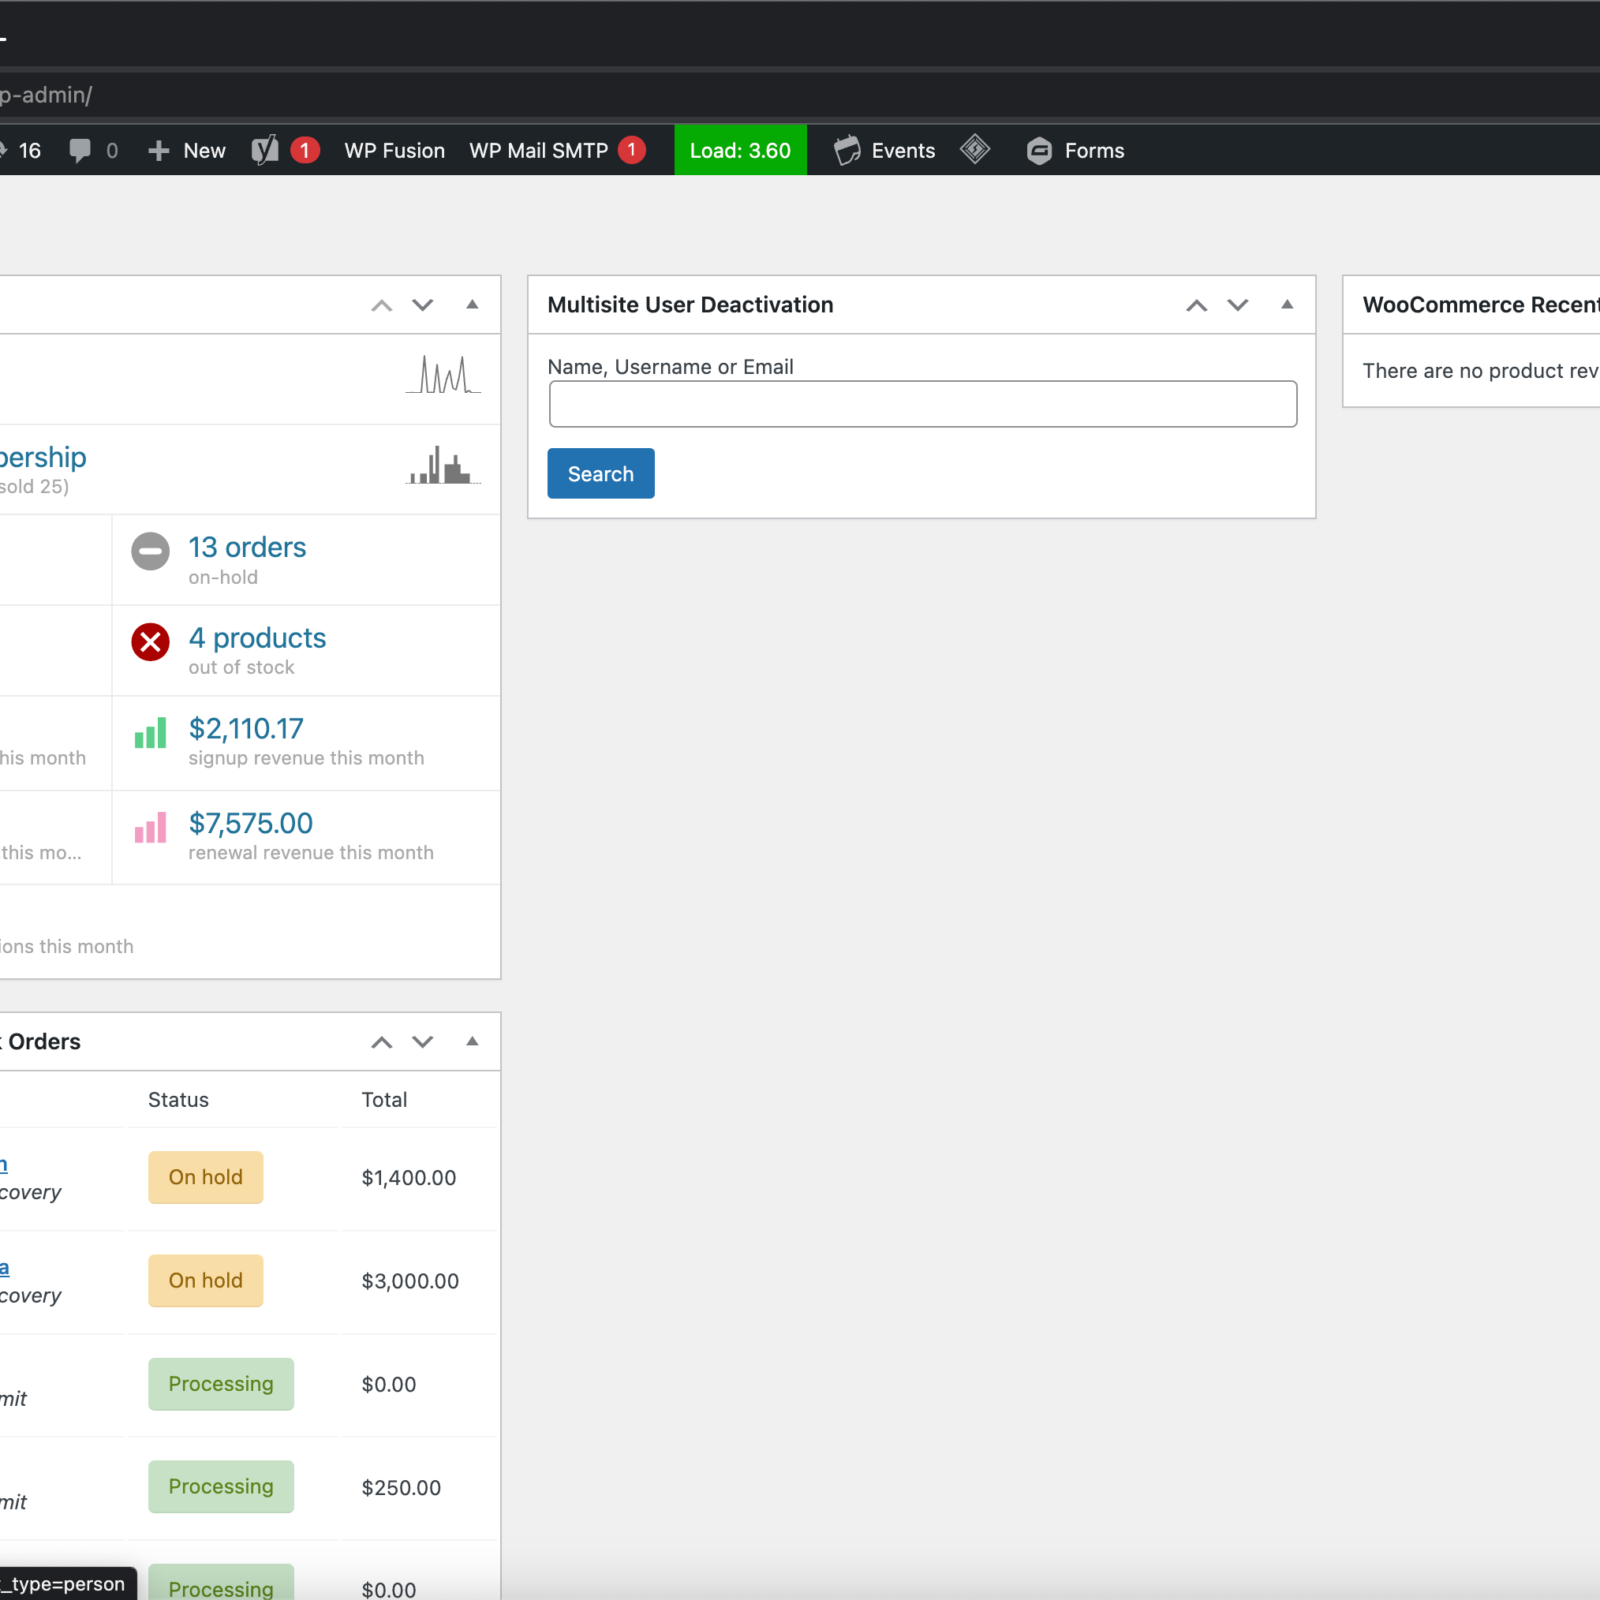Click the red out-of-stock X icon

click(x=151, y=642)
